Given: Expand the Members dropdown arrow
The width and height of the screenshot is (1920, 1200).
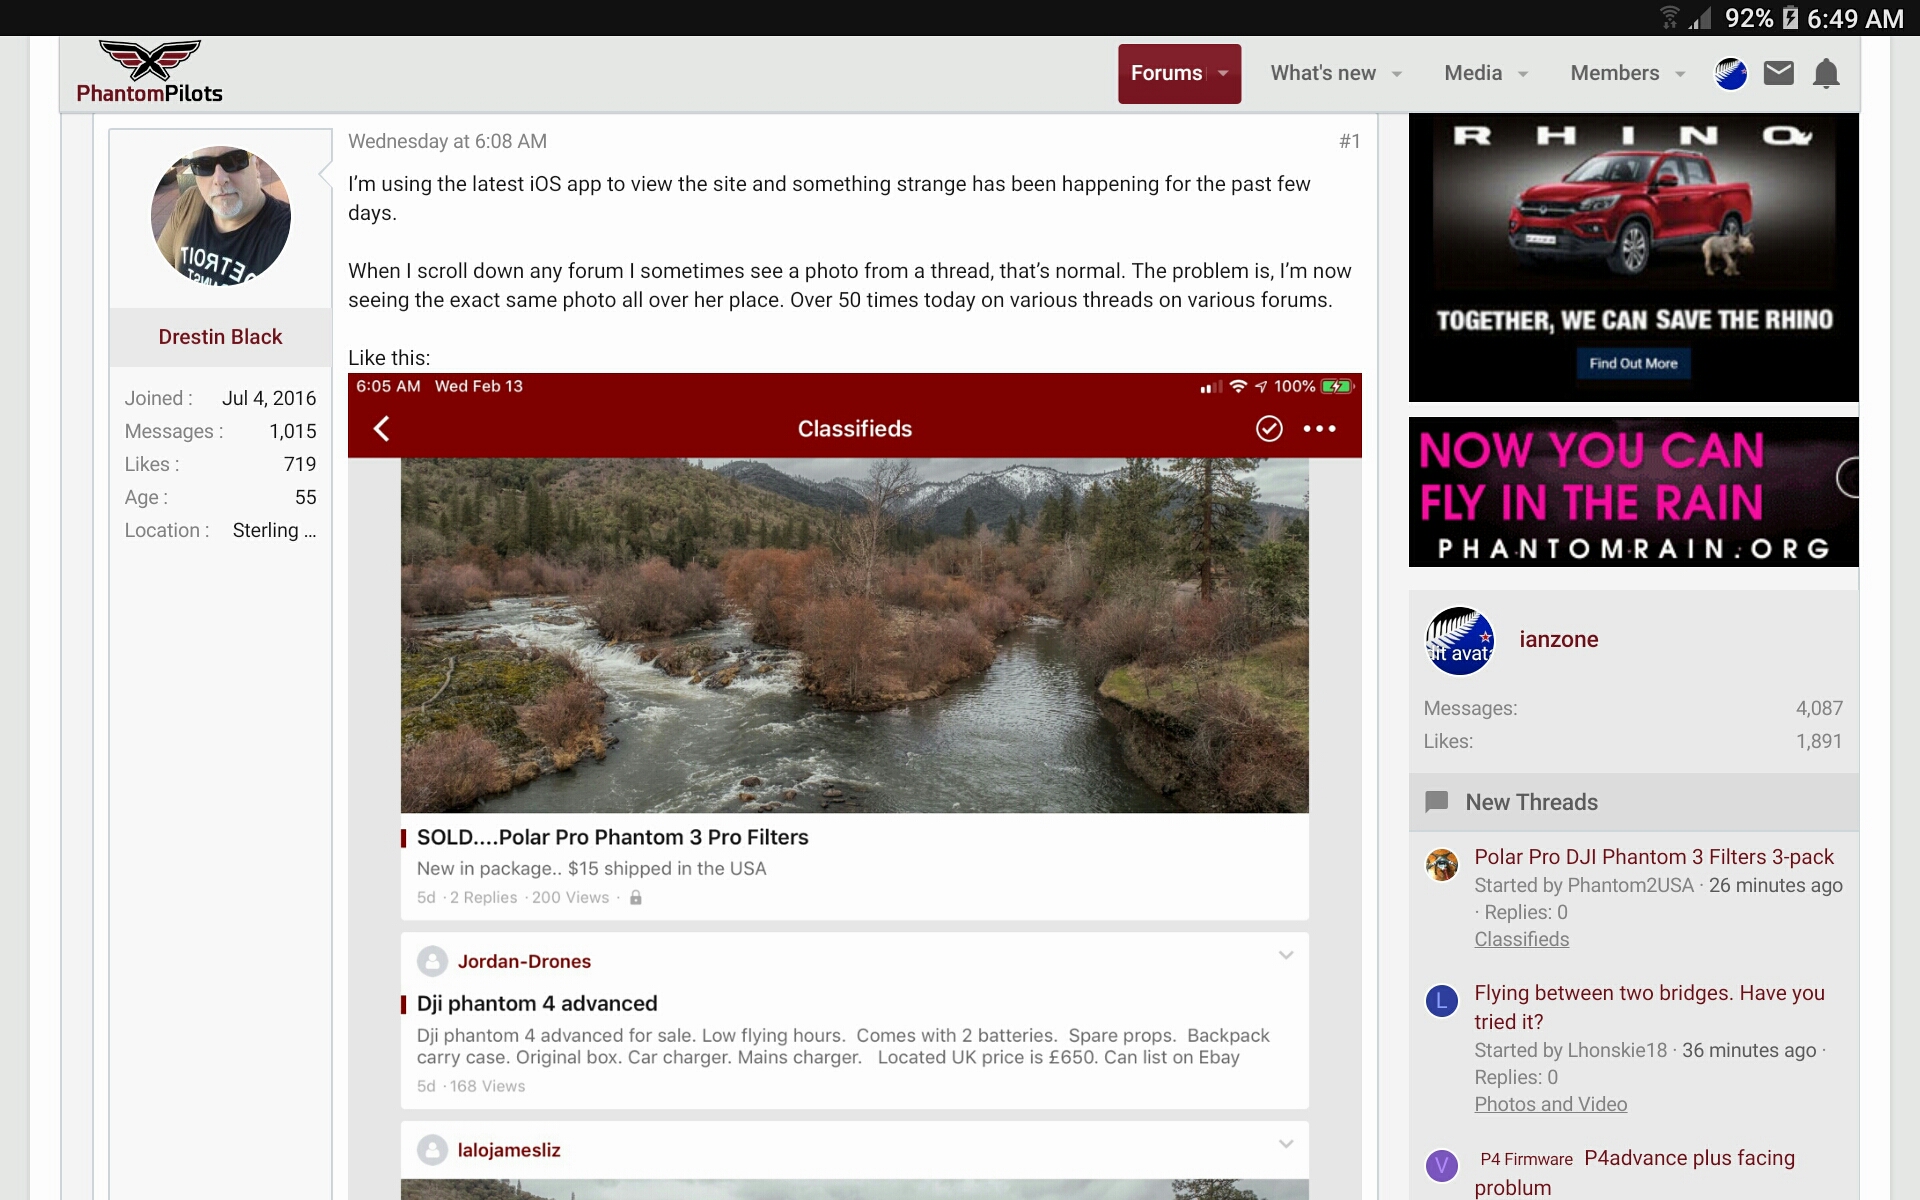Looking at the screenshot, I should pyautogui.click(x=1680, y=74).
